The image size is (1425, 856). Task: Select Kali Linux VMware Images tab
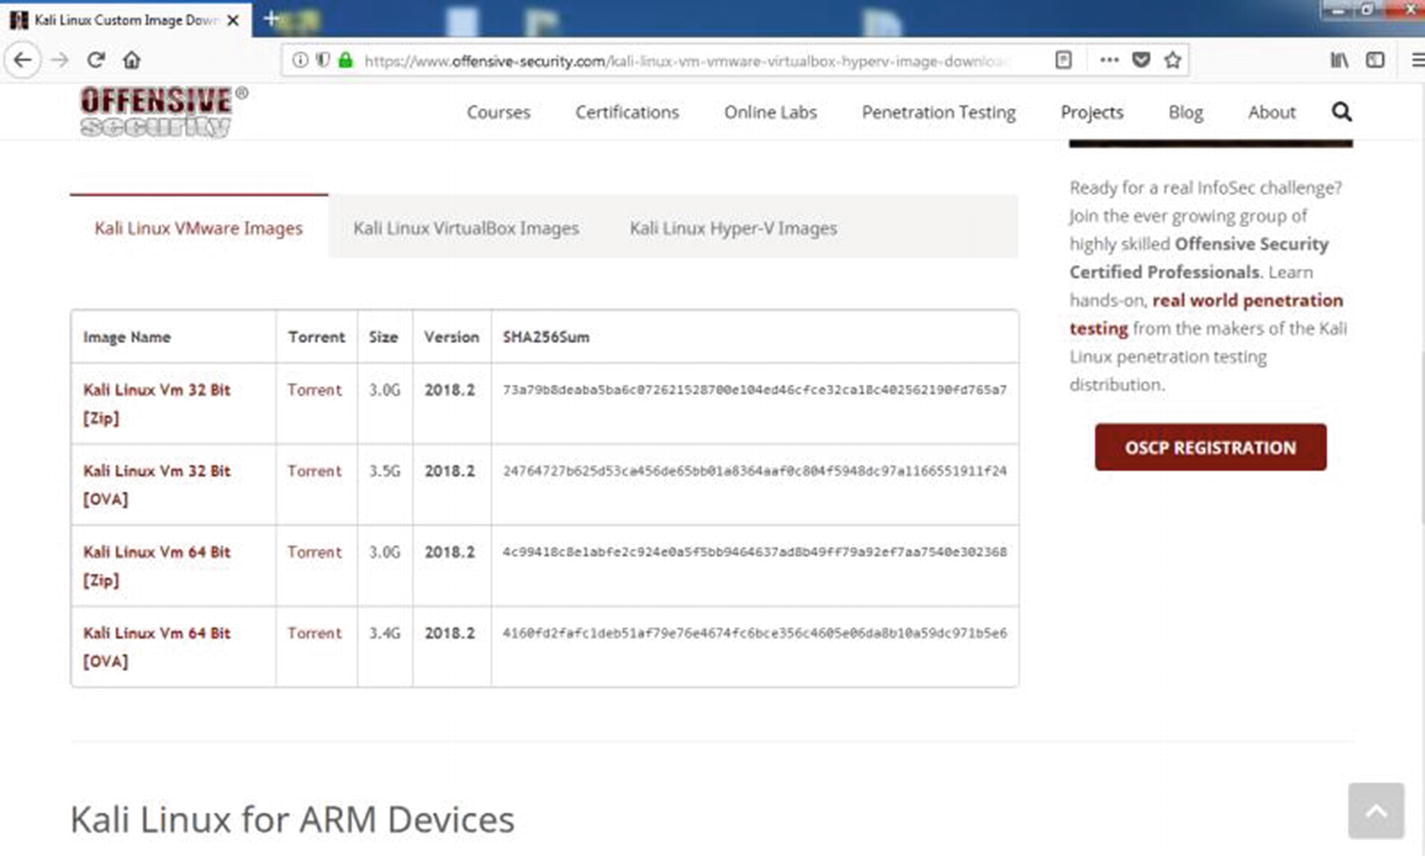point(199,228)
